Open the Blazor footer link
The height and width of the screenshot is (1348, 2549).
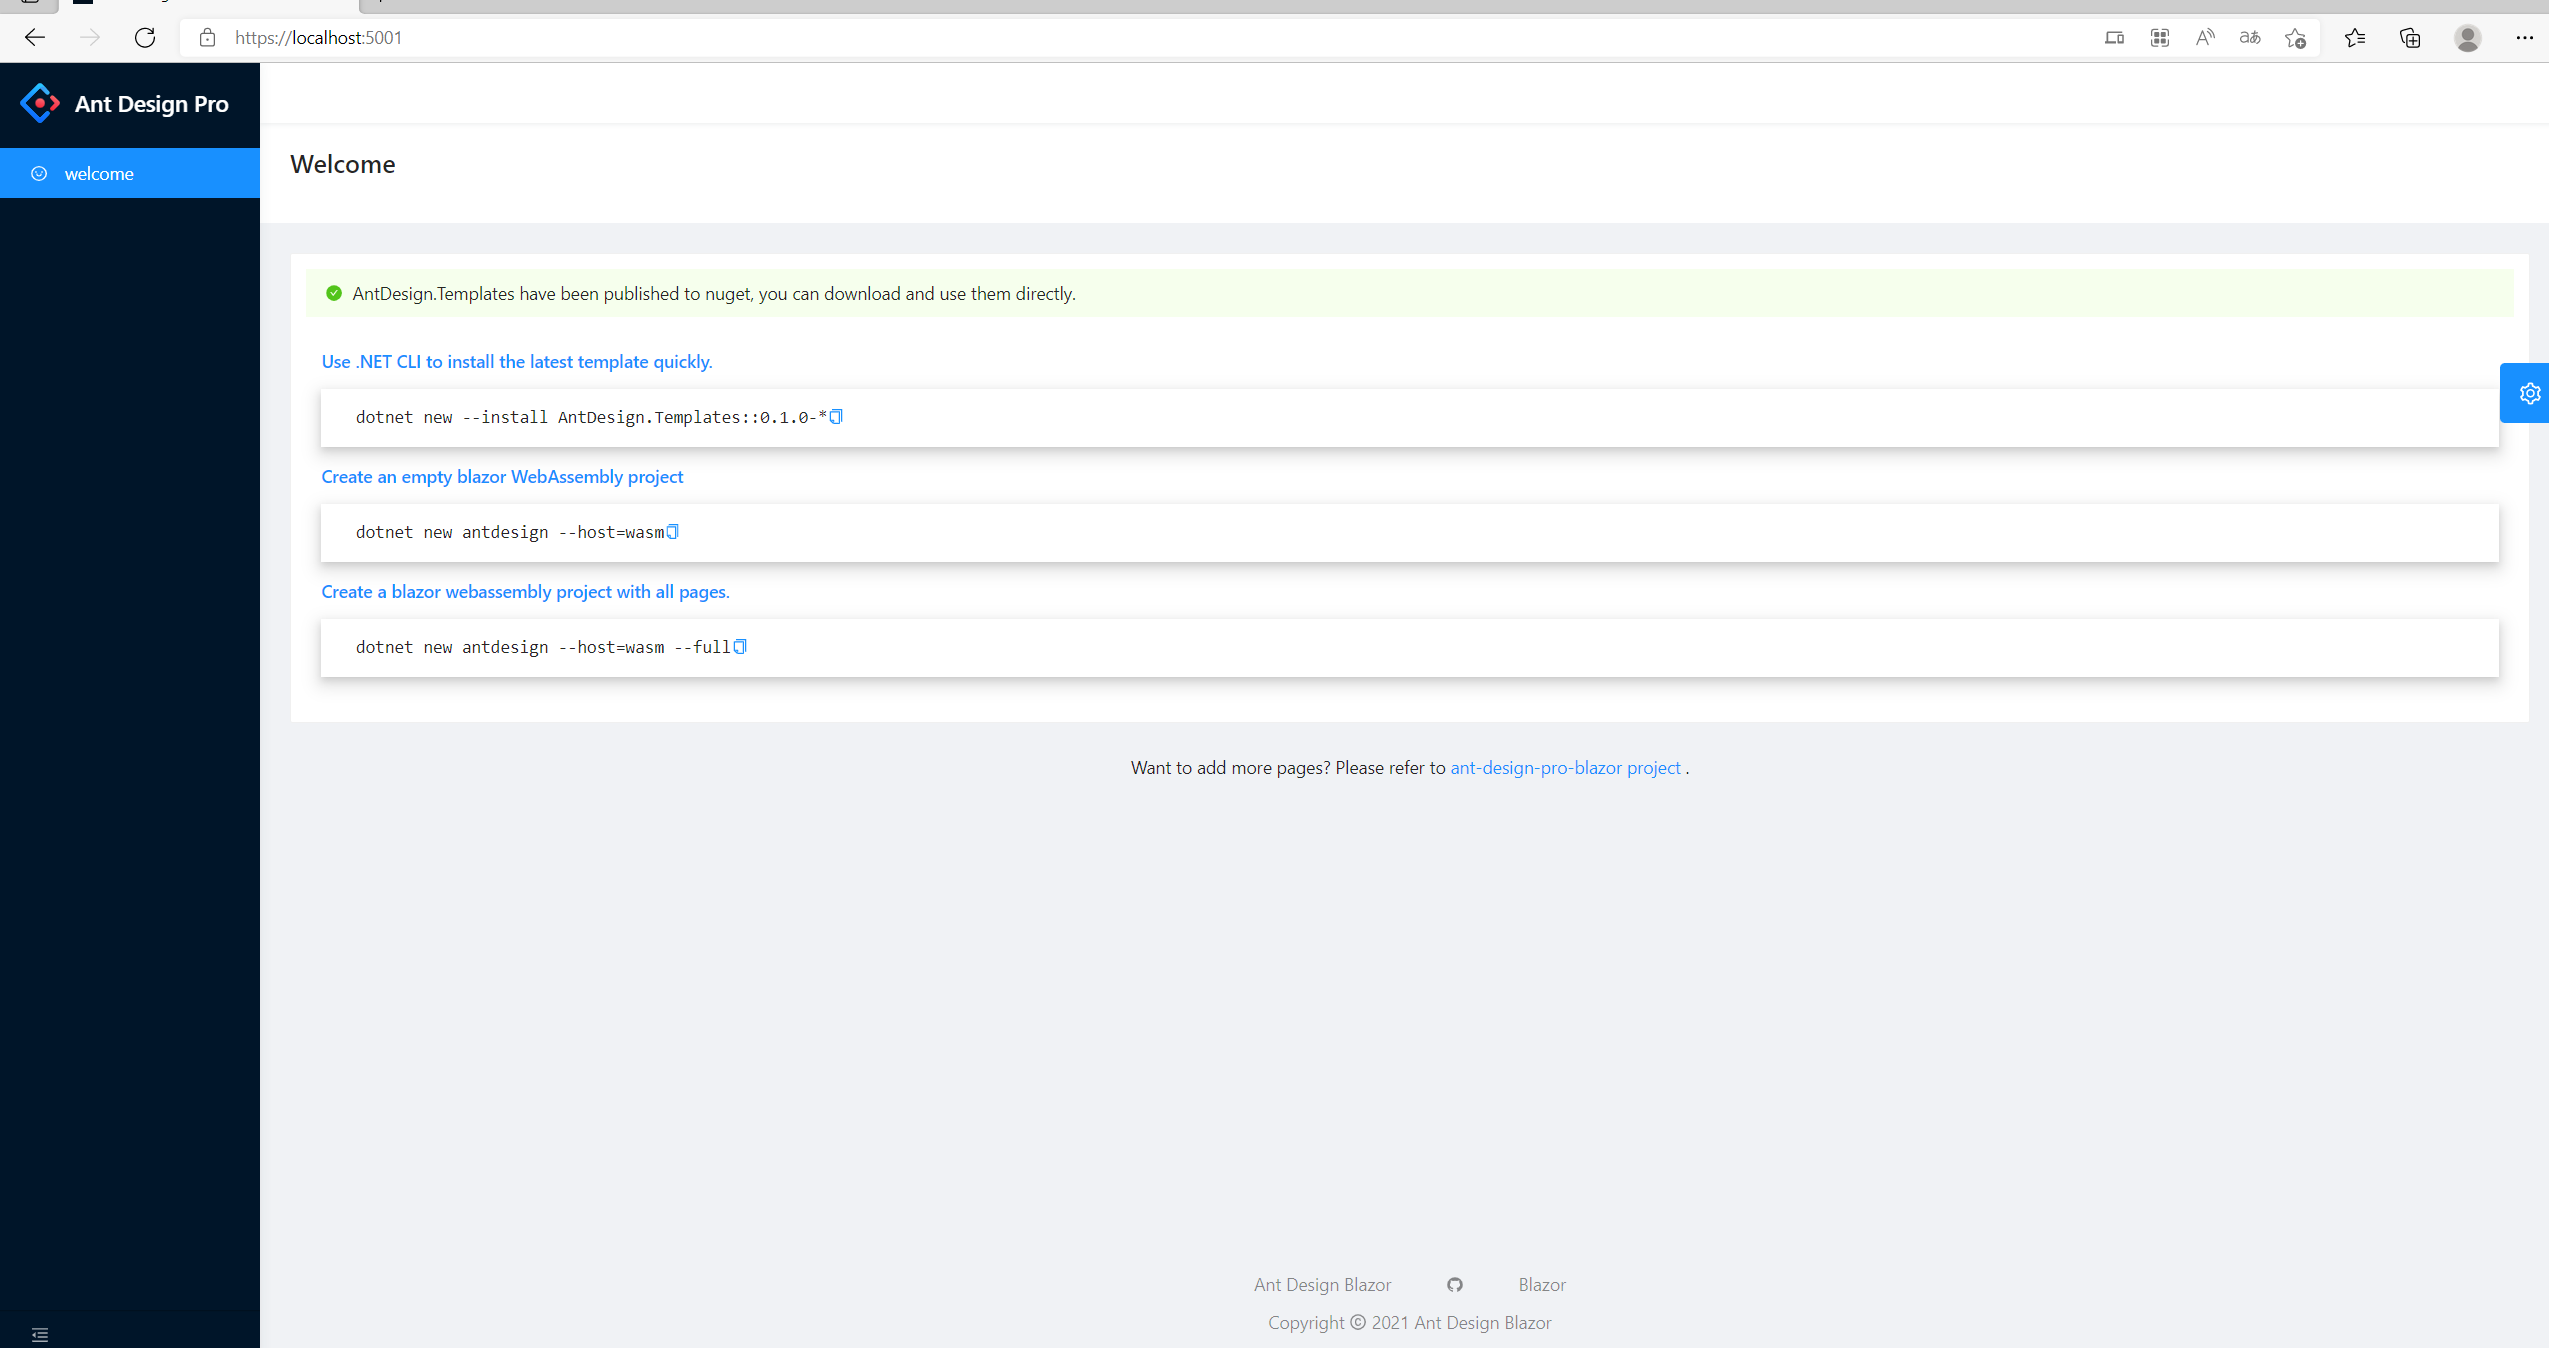pos(1542,1285)
